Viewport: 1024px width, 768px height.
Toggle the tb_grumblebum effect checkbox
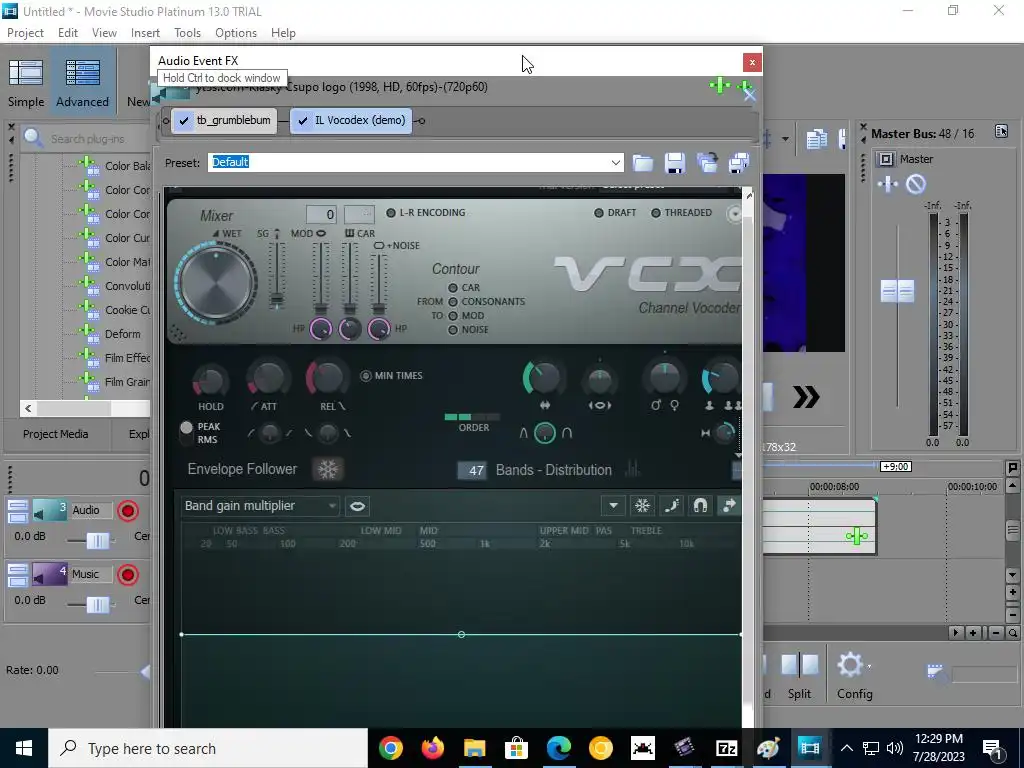tap(184, 121)
